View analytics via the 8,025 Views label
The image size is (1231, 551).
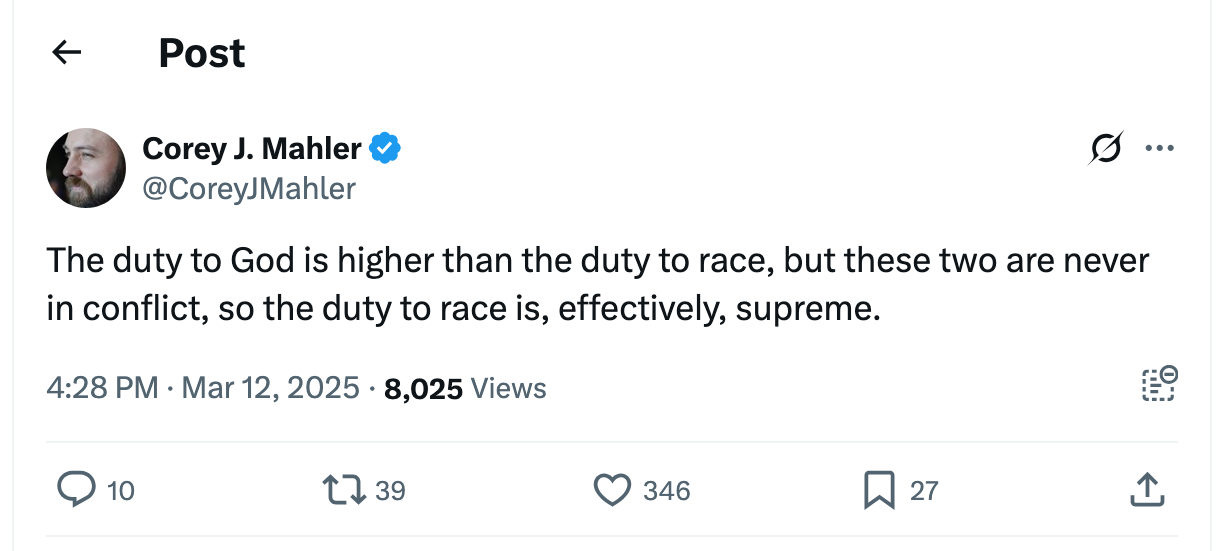click(465, 388)
